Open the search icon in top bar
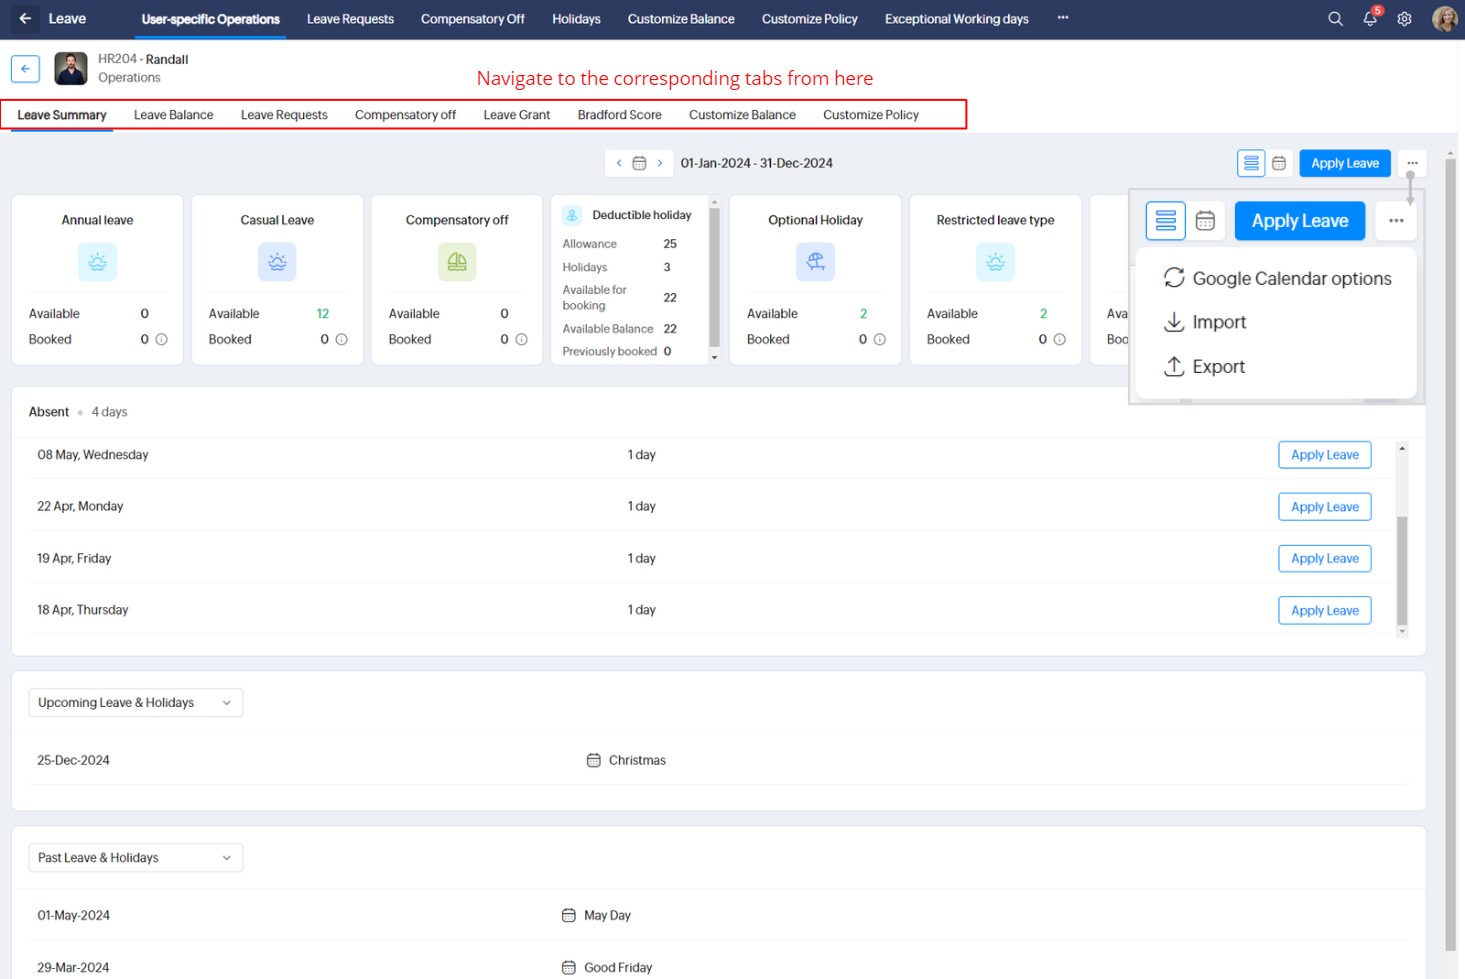This screenshot has height=979, width=1465. click(x=1335, y=19)
